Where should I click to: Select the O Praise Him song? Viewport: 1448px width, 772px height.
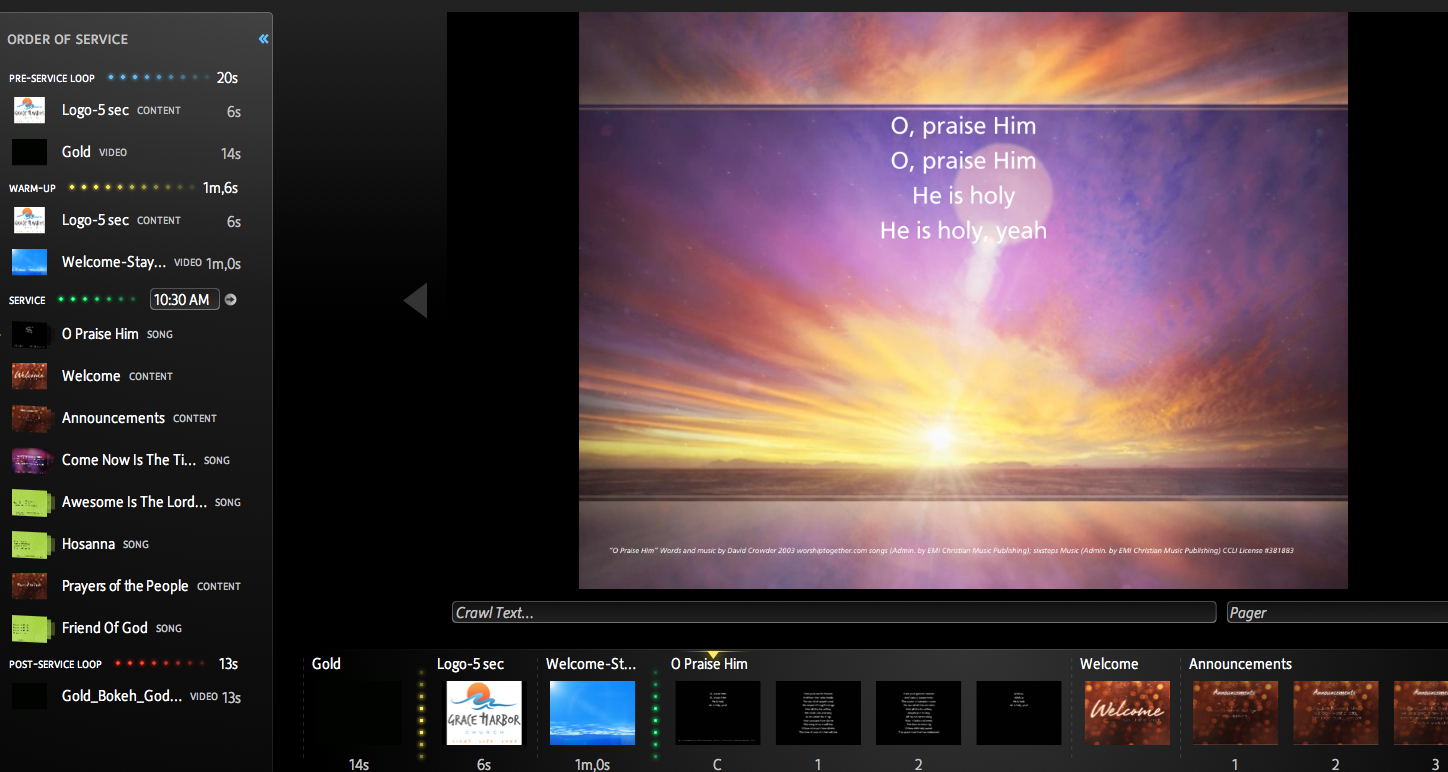[127, 334]
